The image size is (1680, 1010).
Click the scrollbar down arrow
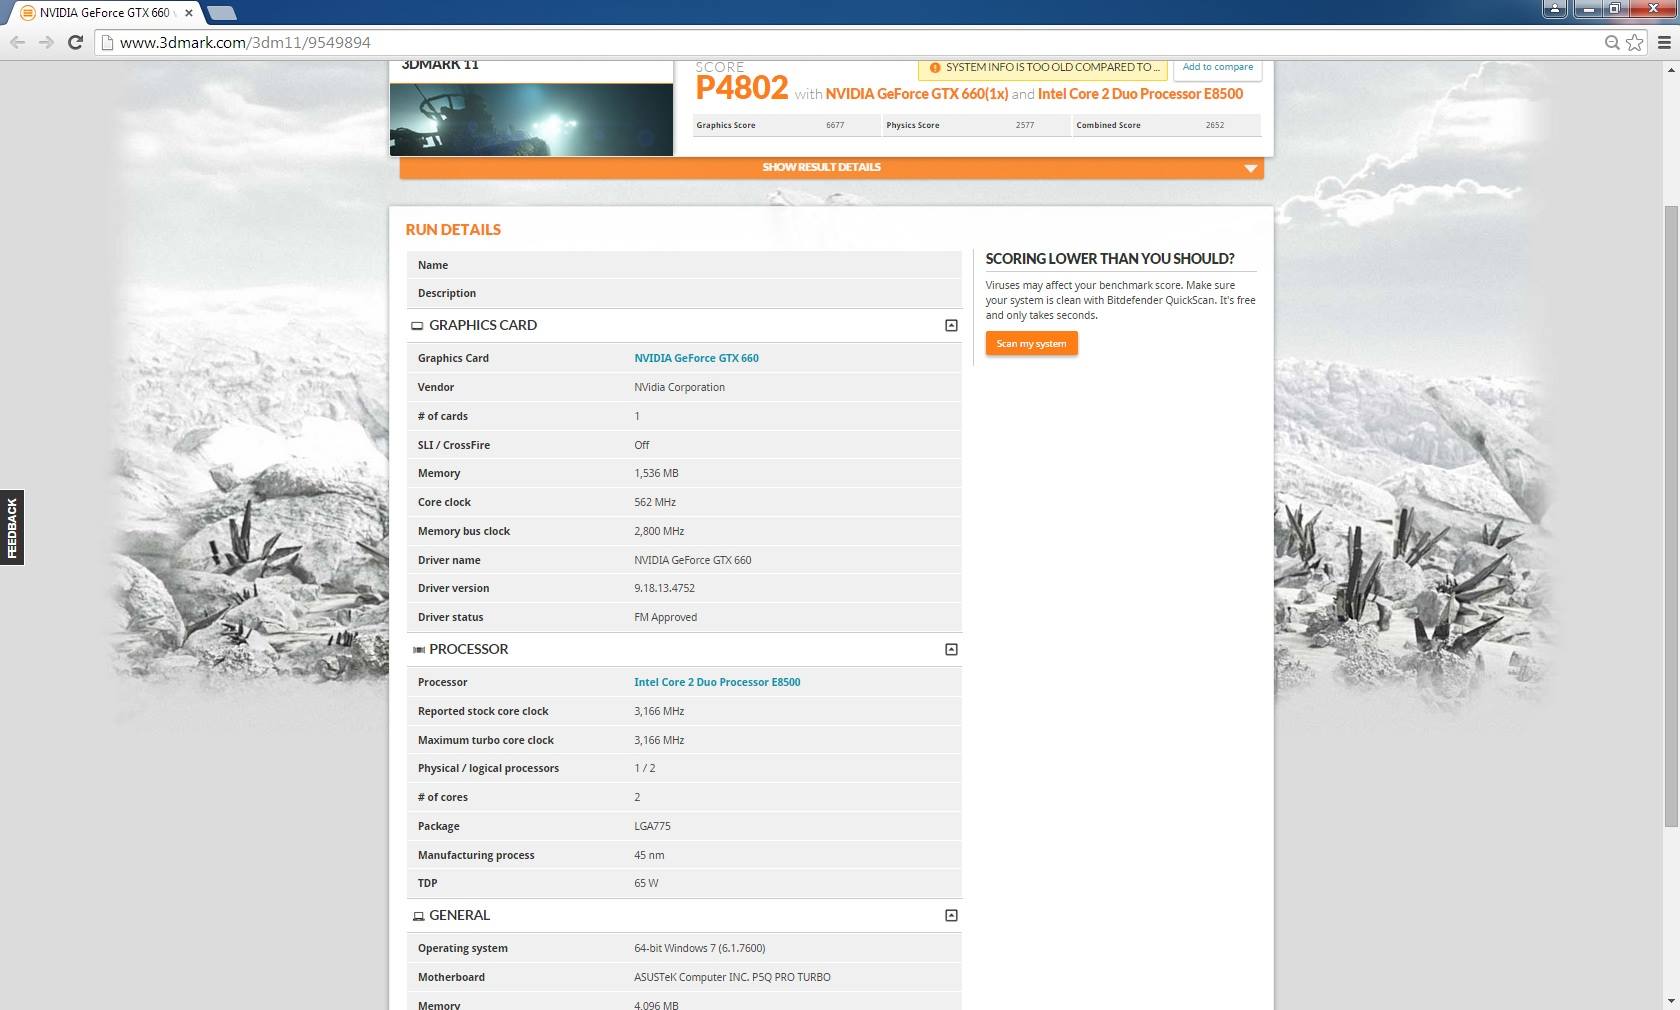point(1671,1001)
